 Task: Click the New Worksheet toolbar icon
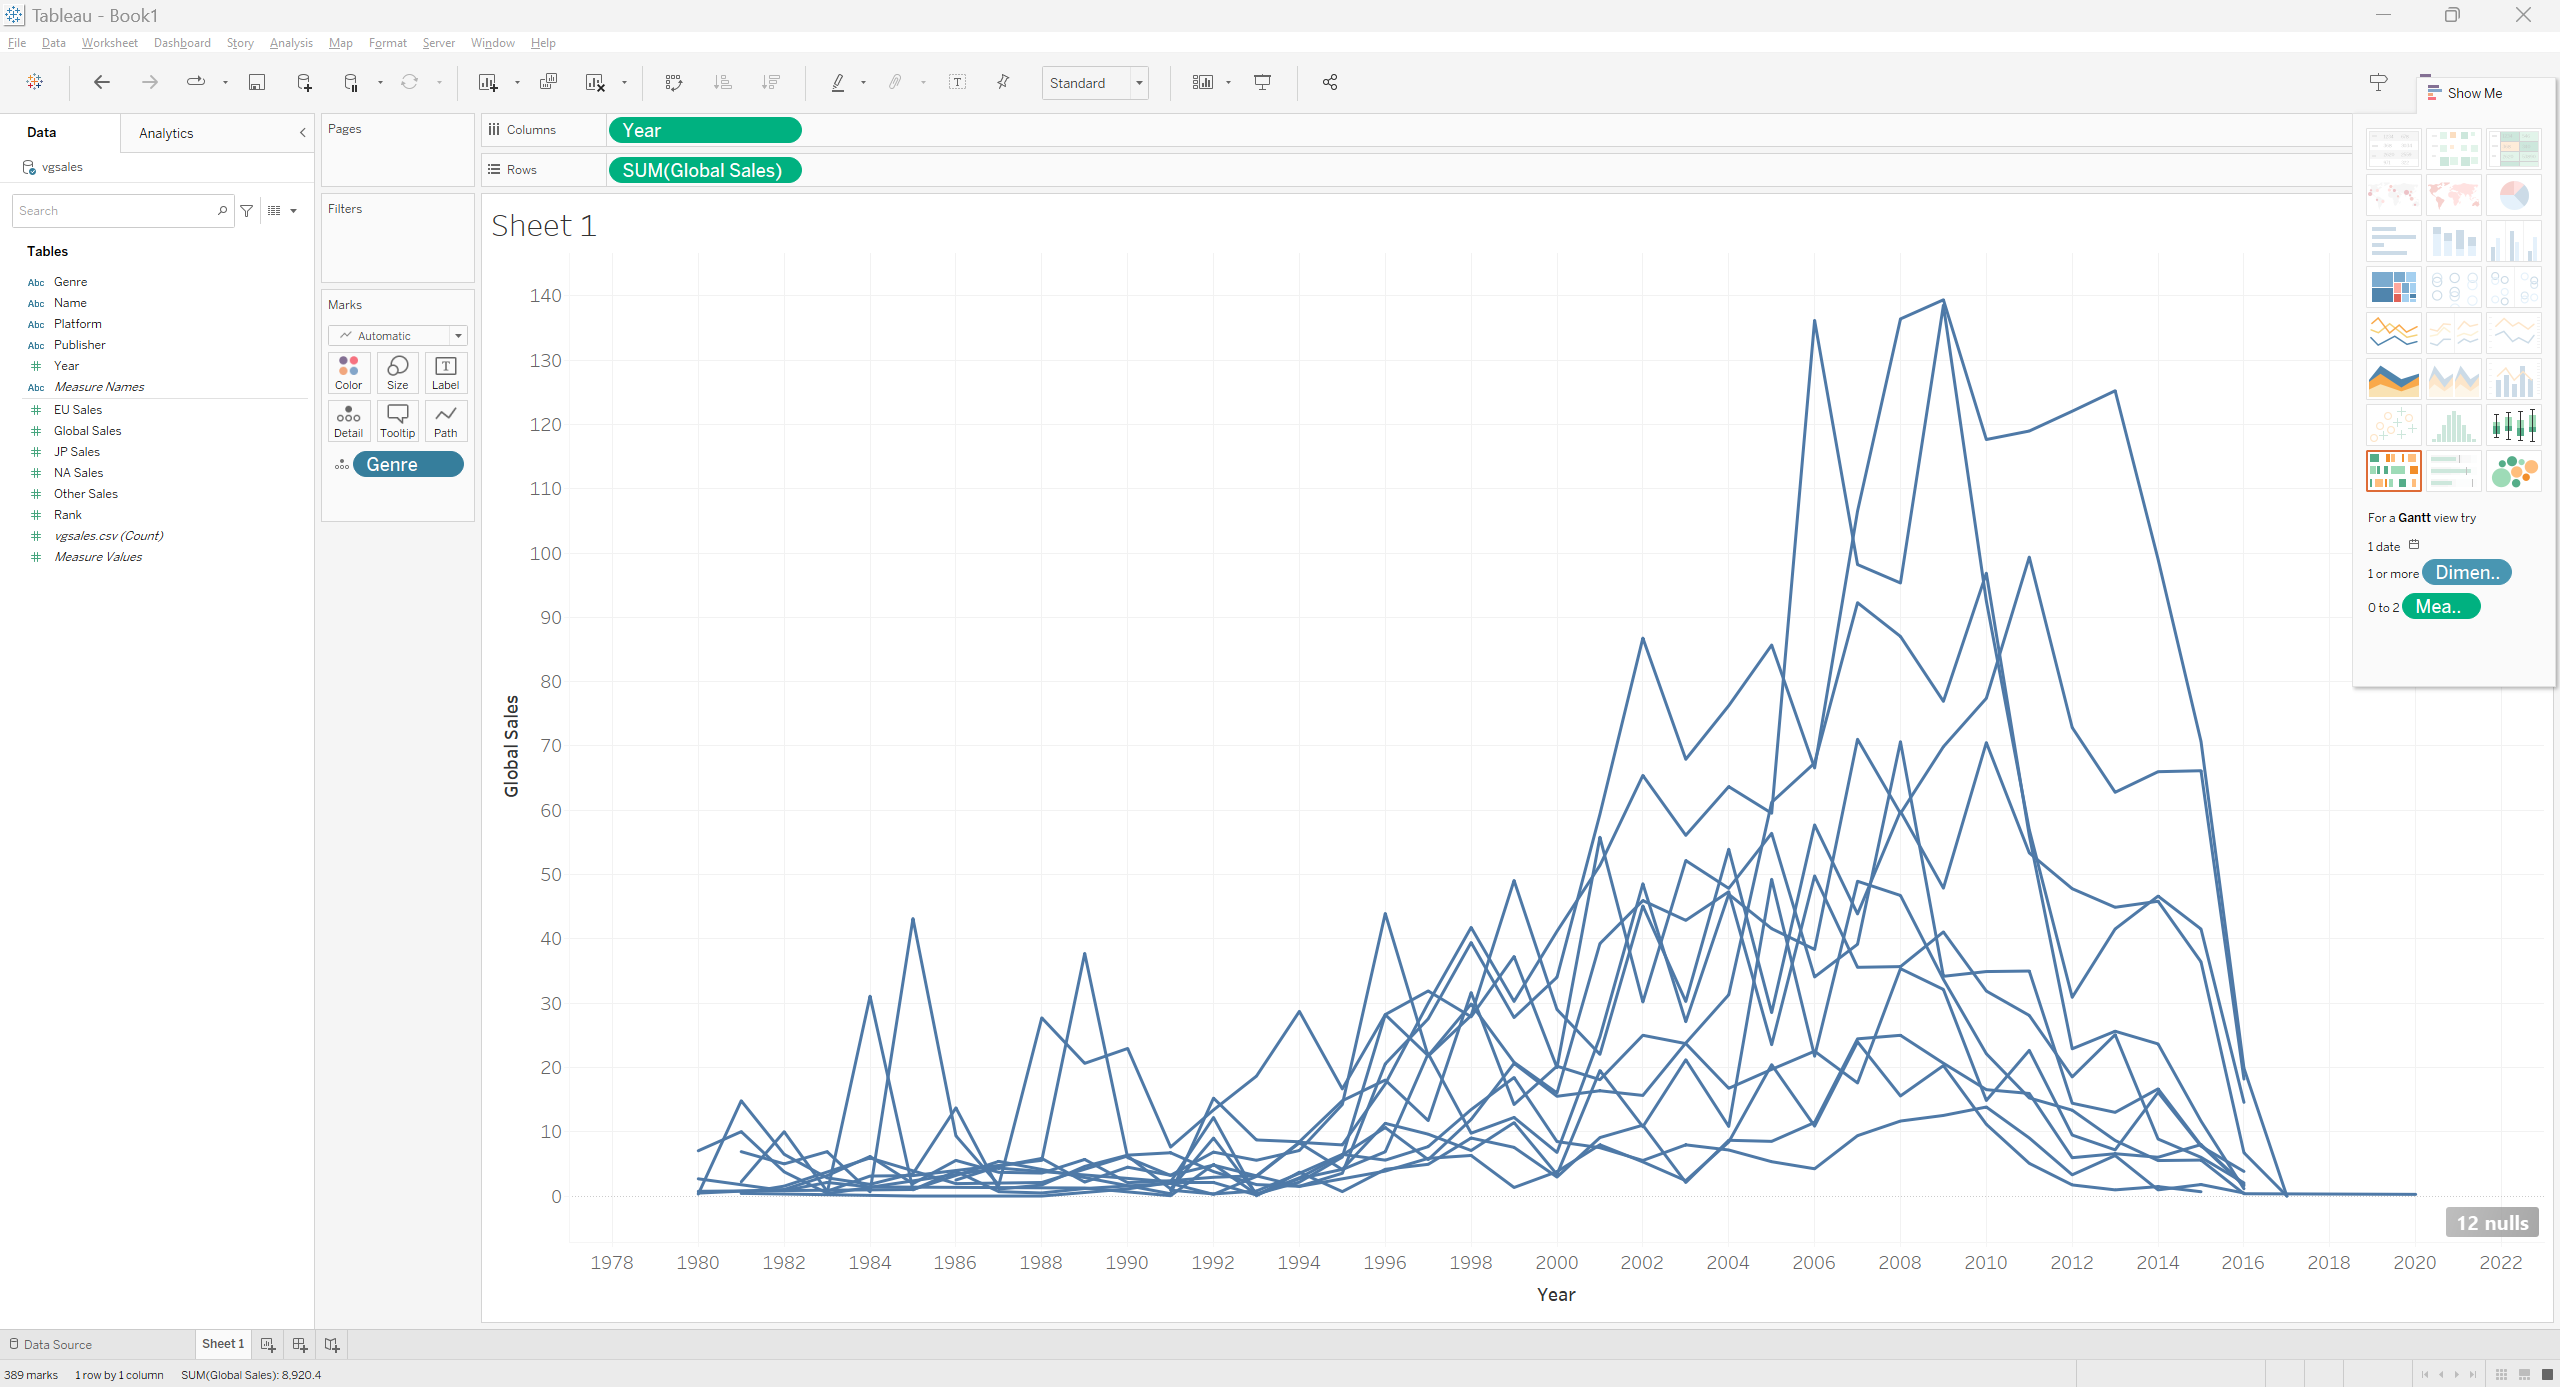point(488,82)
